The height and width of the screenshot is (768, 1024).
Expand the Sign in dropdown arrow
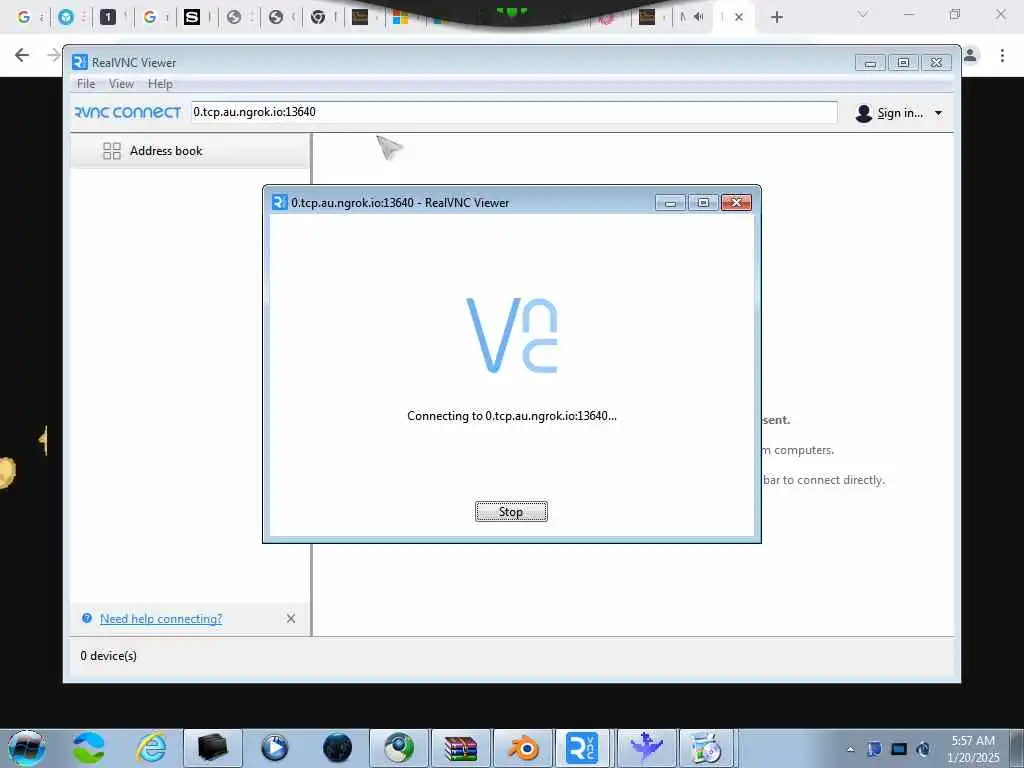pyautogui.click(x=938, y=113)
